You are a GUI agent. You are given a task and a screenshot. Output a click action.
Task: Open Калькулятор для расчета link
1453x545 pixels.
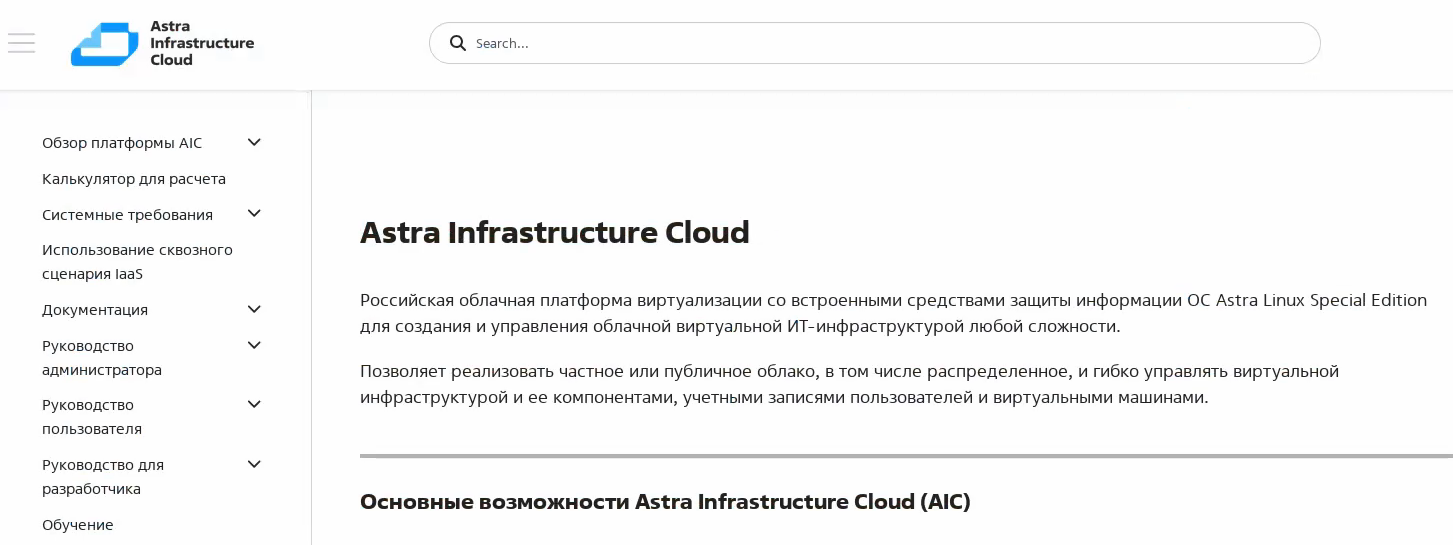click(x=134, y=179)
